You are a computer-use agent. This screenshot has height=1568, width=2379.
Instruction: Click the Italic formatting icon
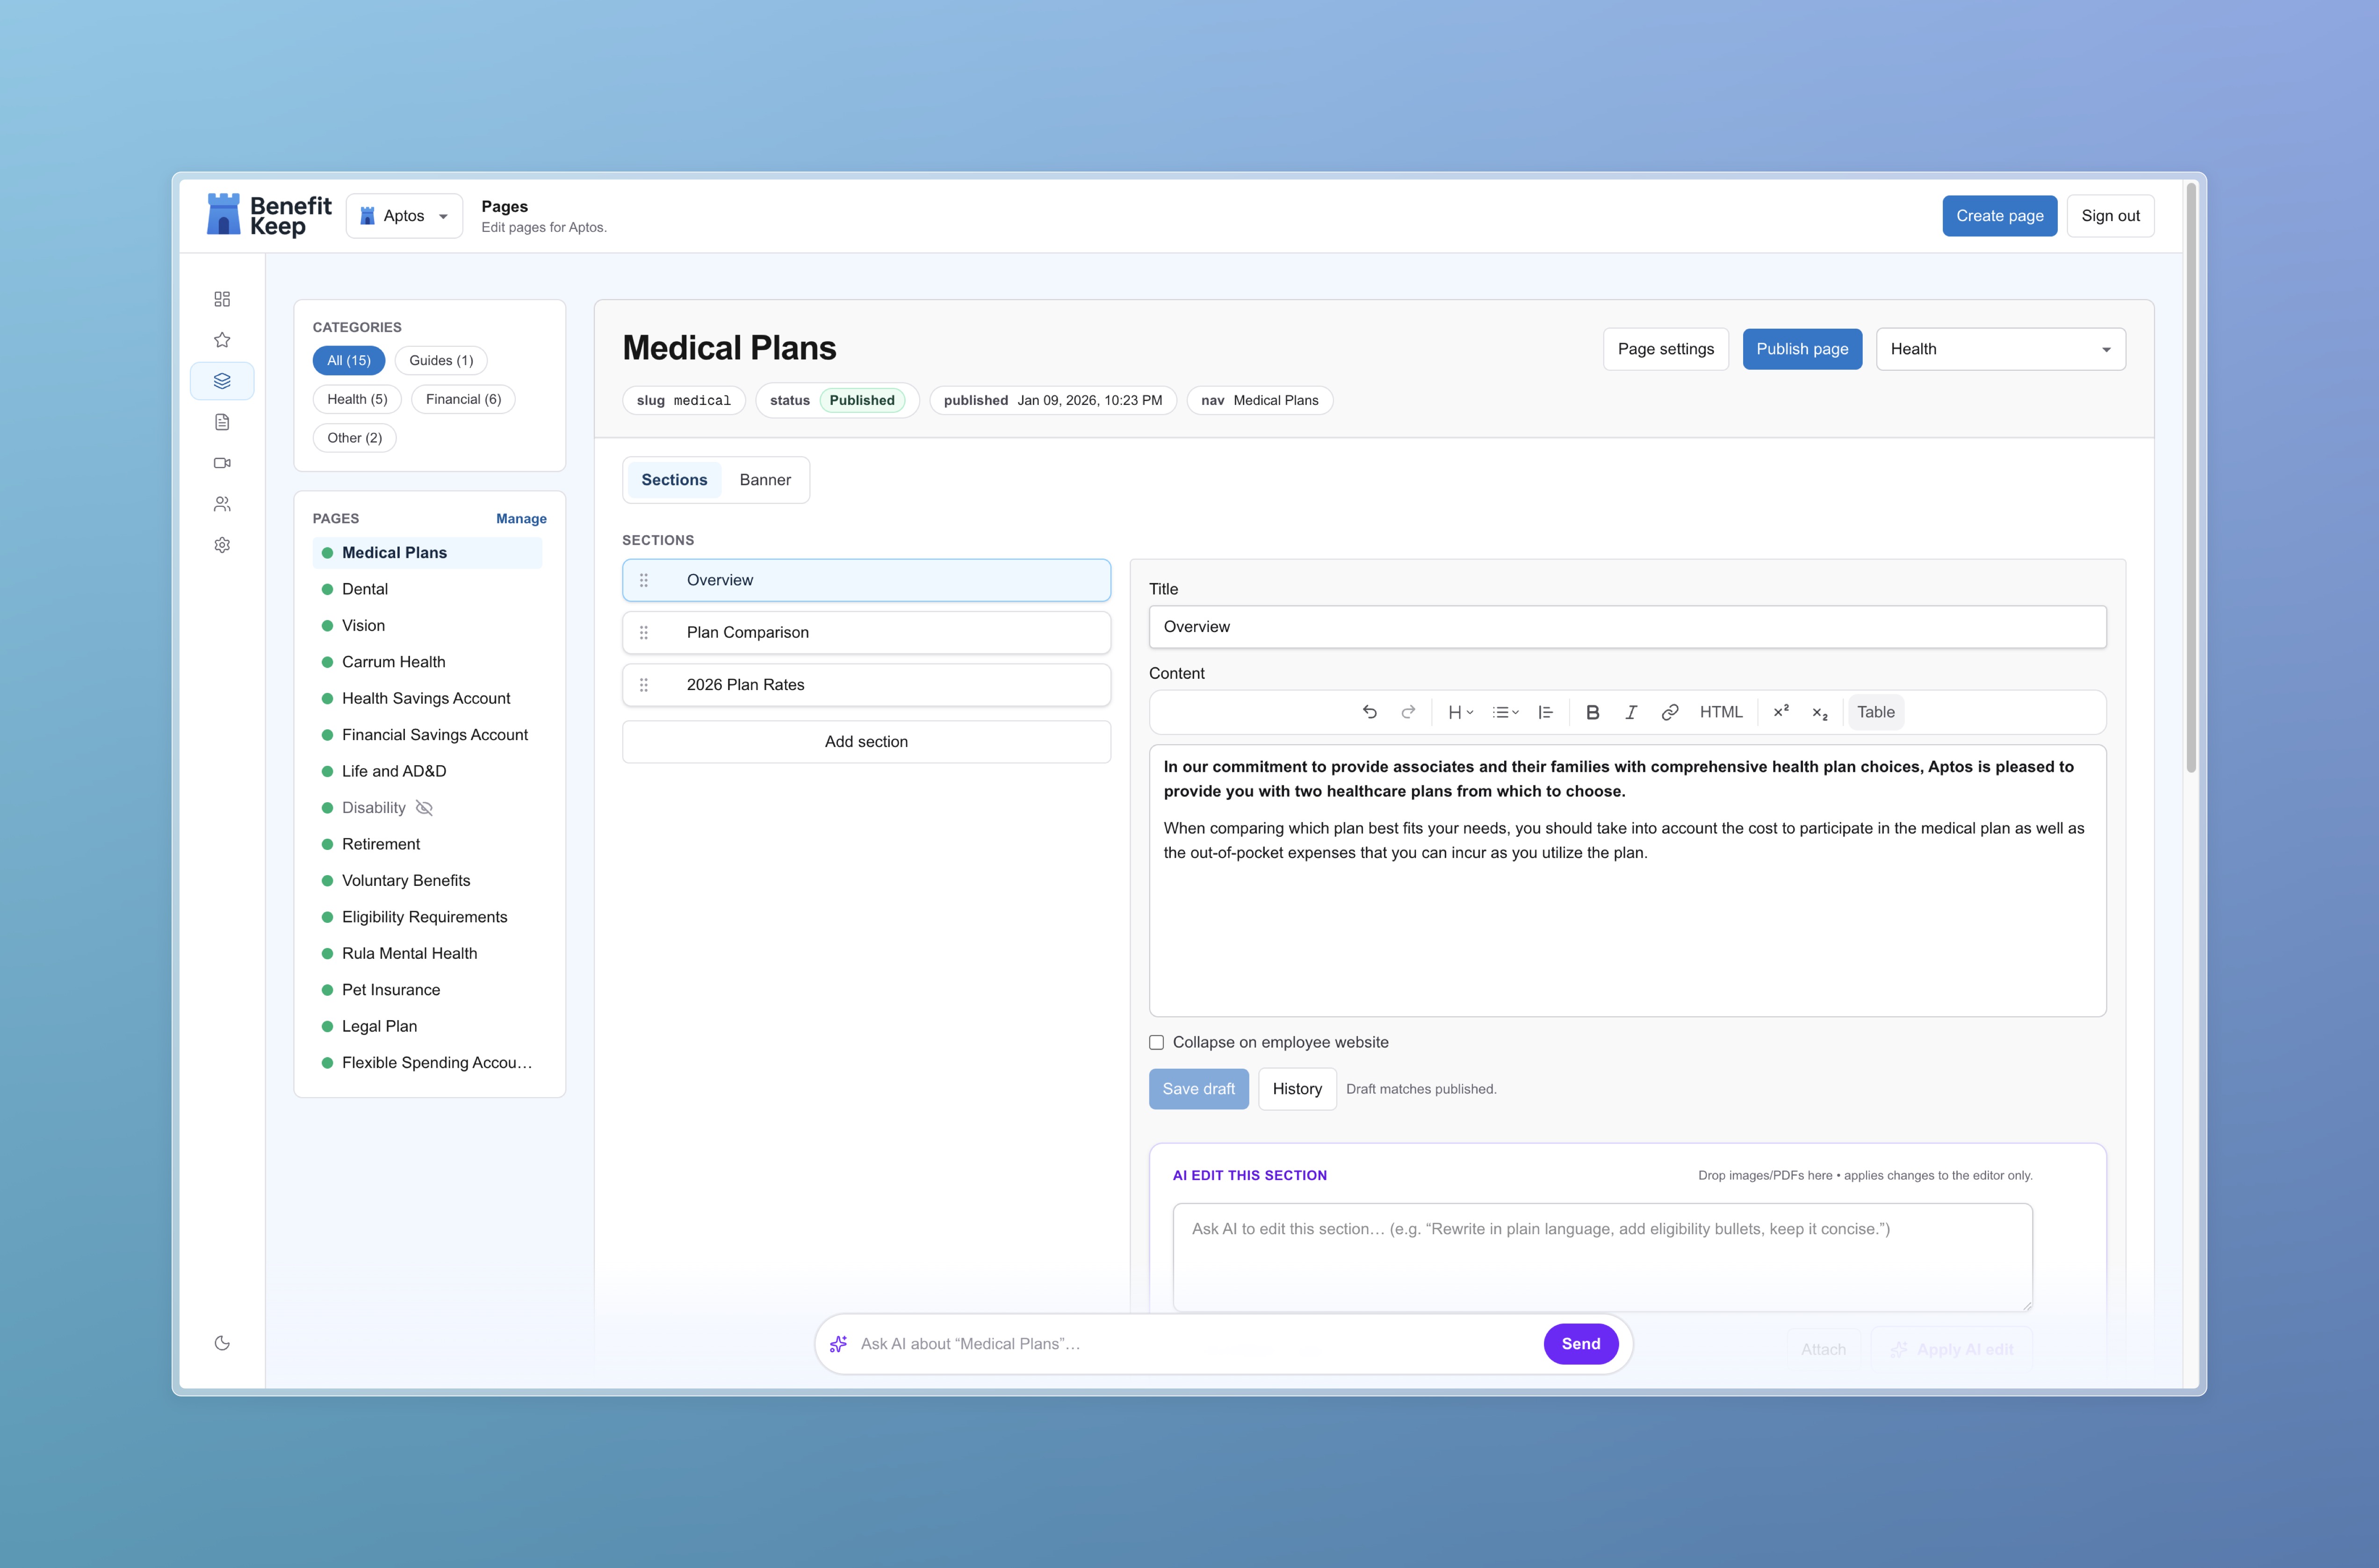click(1631, 712)
